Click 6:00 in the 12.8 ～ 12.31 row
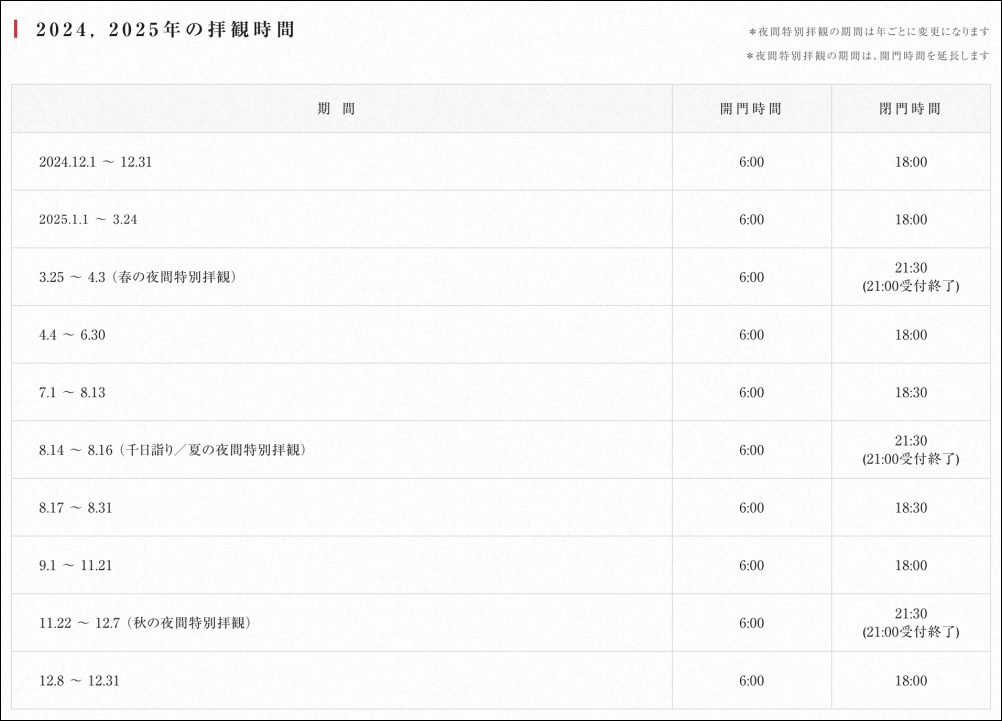Viewport: 1002px width, 721px height. (x=752, y=681)
